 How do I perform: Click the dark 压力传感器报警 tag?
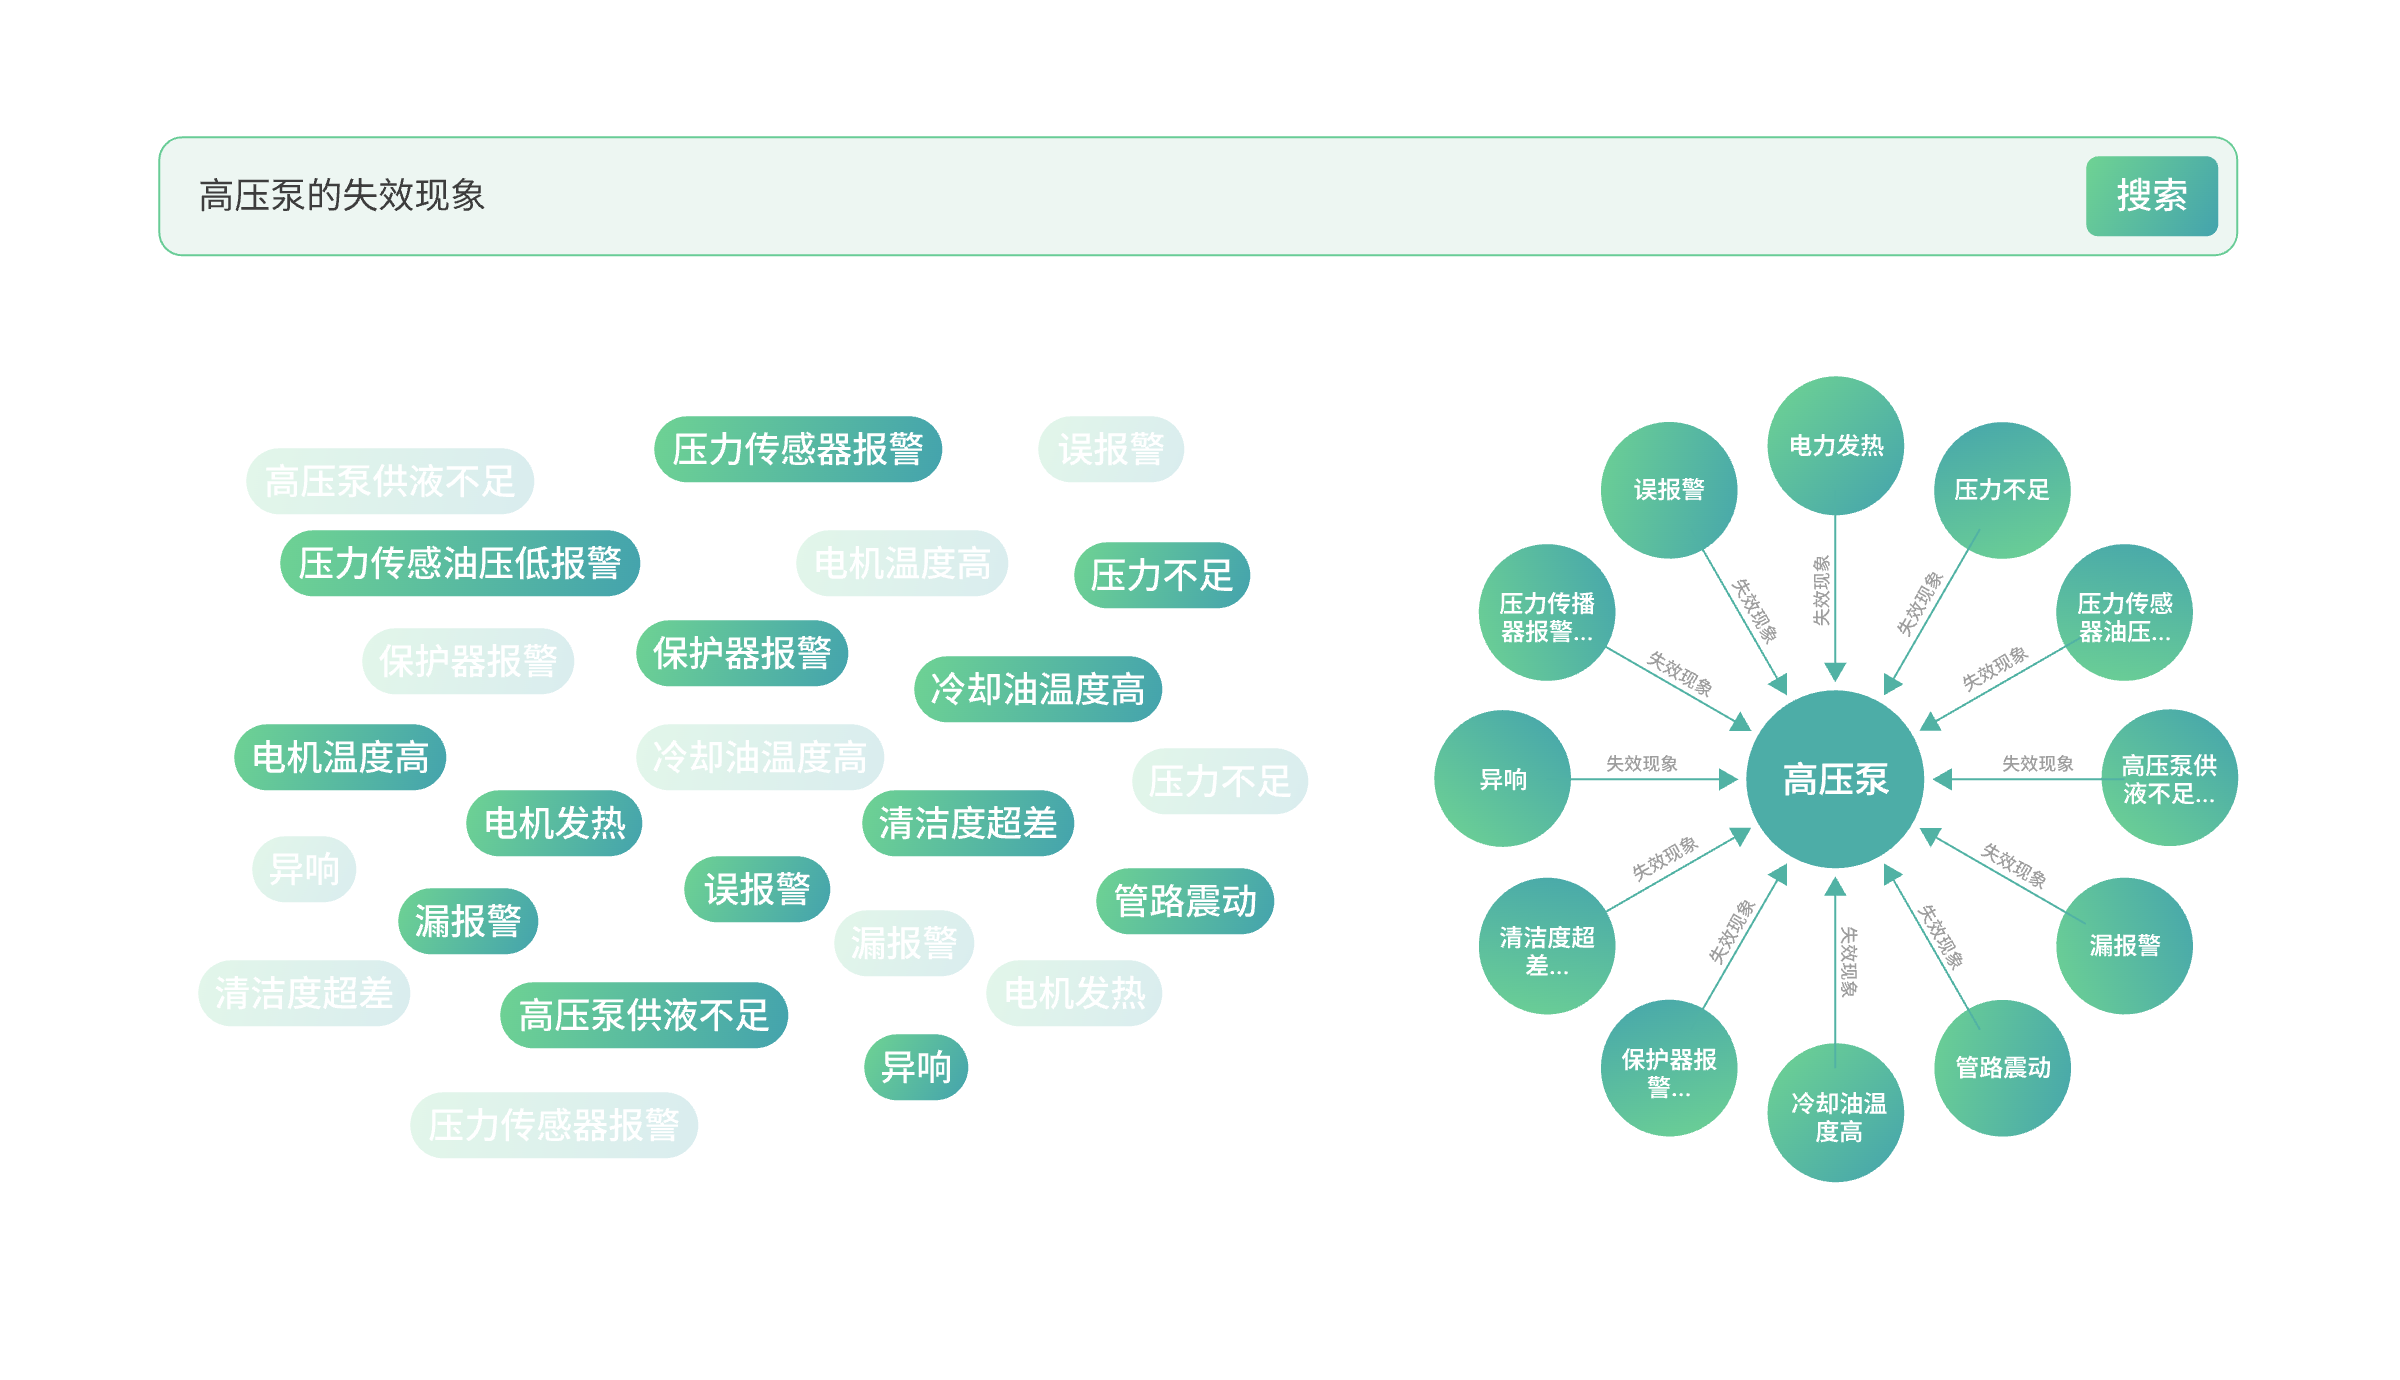click(798, 449)
